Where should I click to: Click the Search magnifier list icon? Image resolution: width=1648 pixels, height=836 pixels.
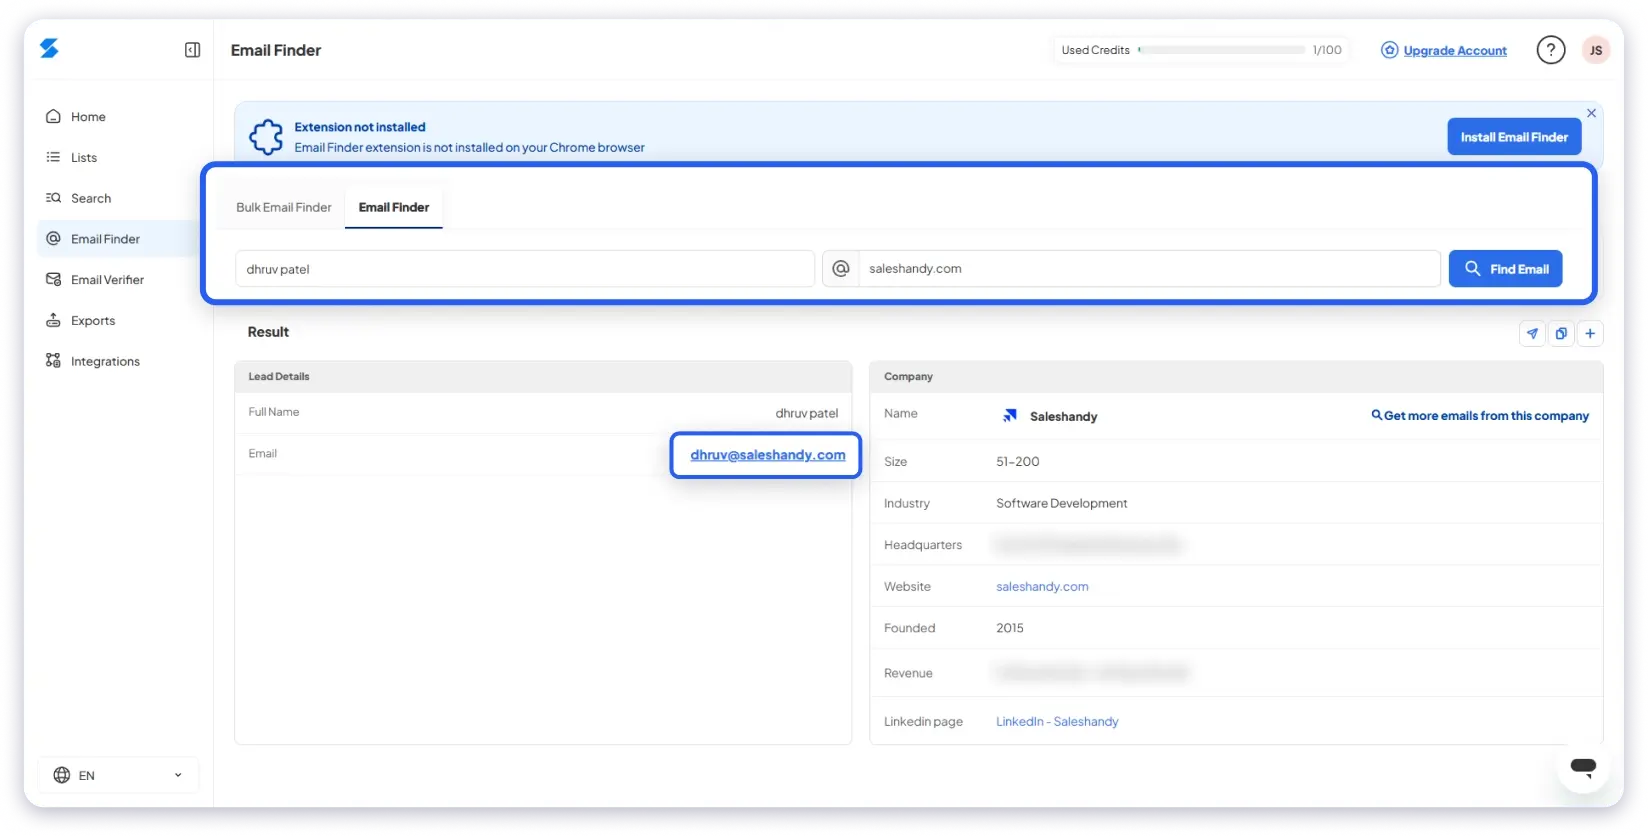(53, 198)
